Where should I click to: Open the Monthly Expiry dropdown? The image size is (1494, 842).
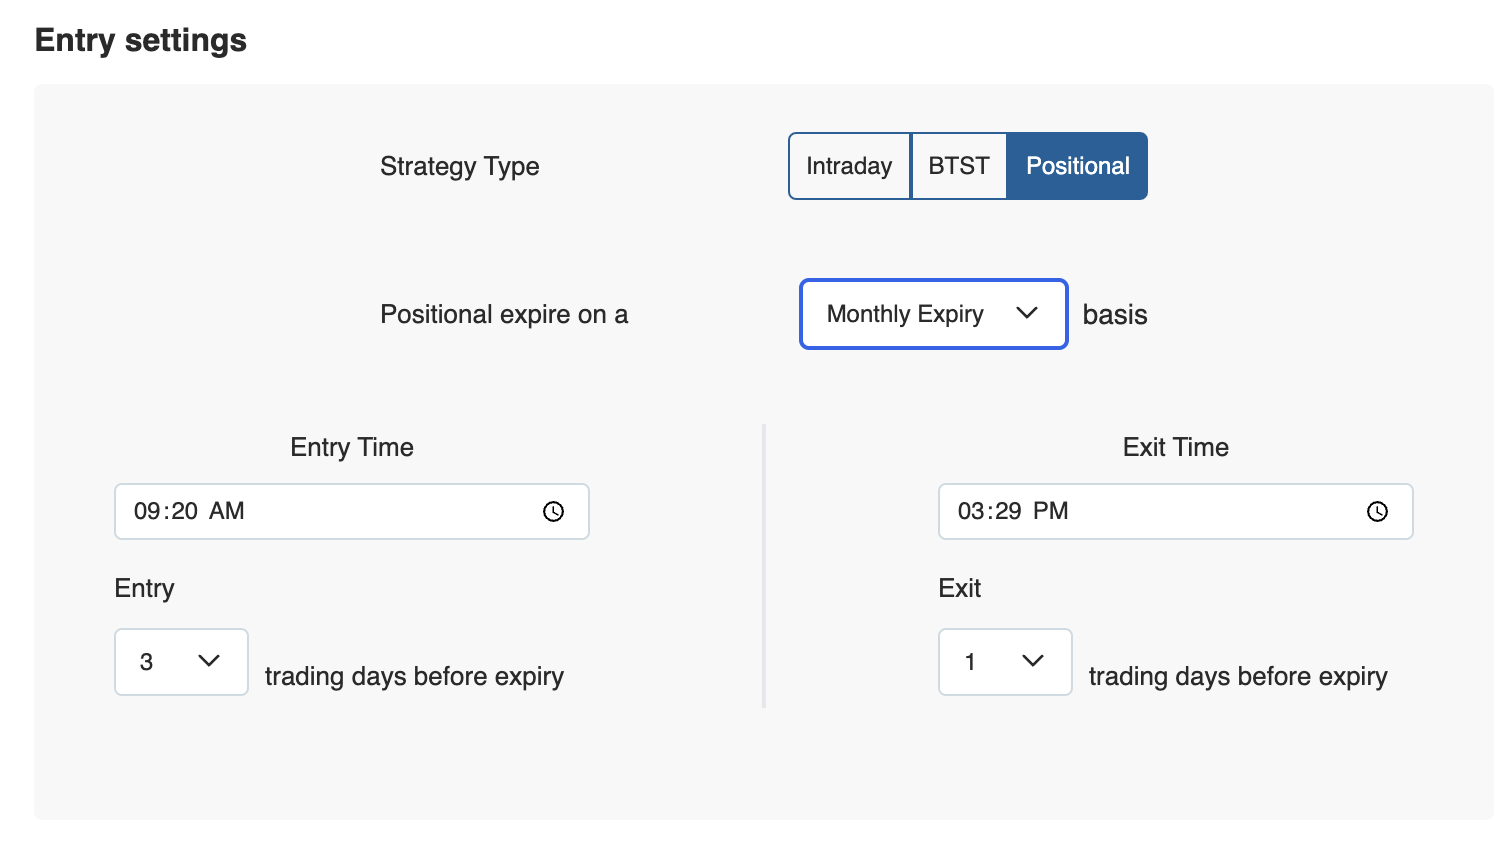[934, 314]
